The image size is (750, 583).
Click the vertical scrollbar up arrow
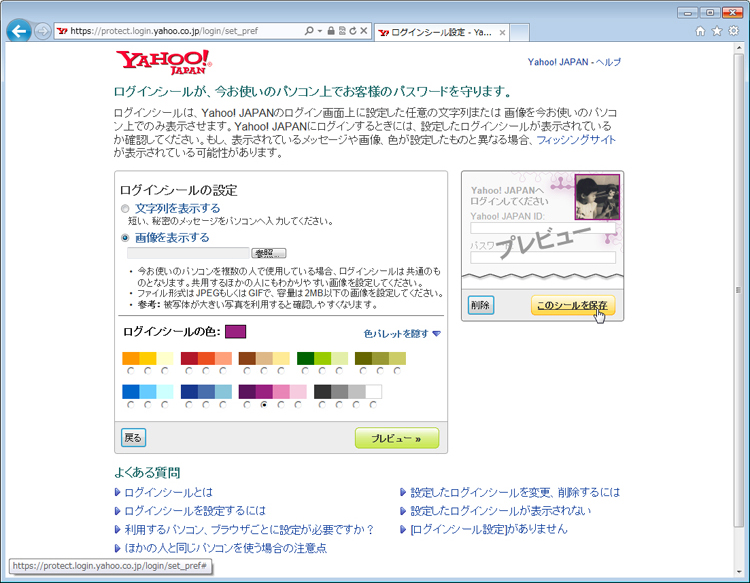[x=739, y=48]
